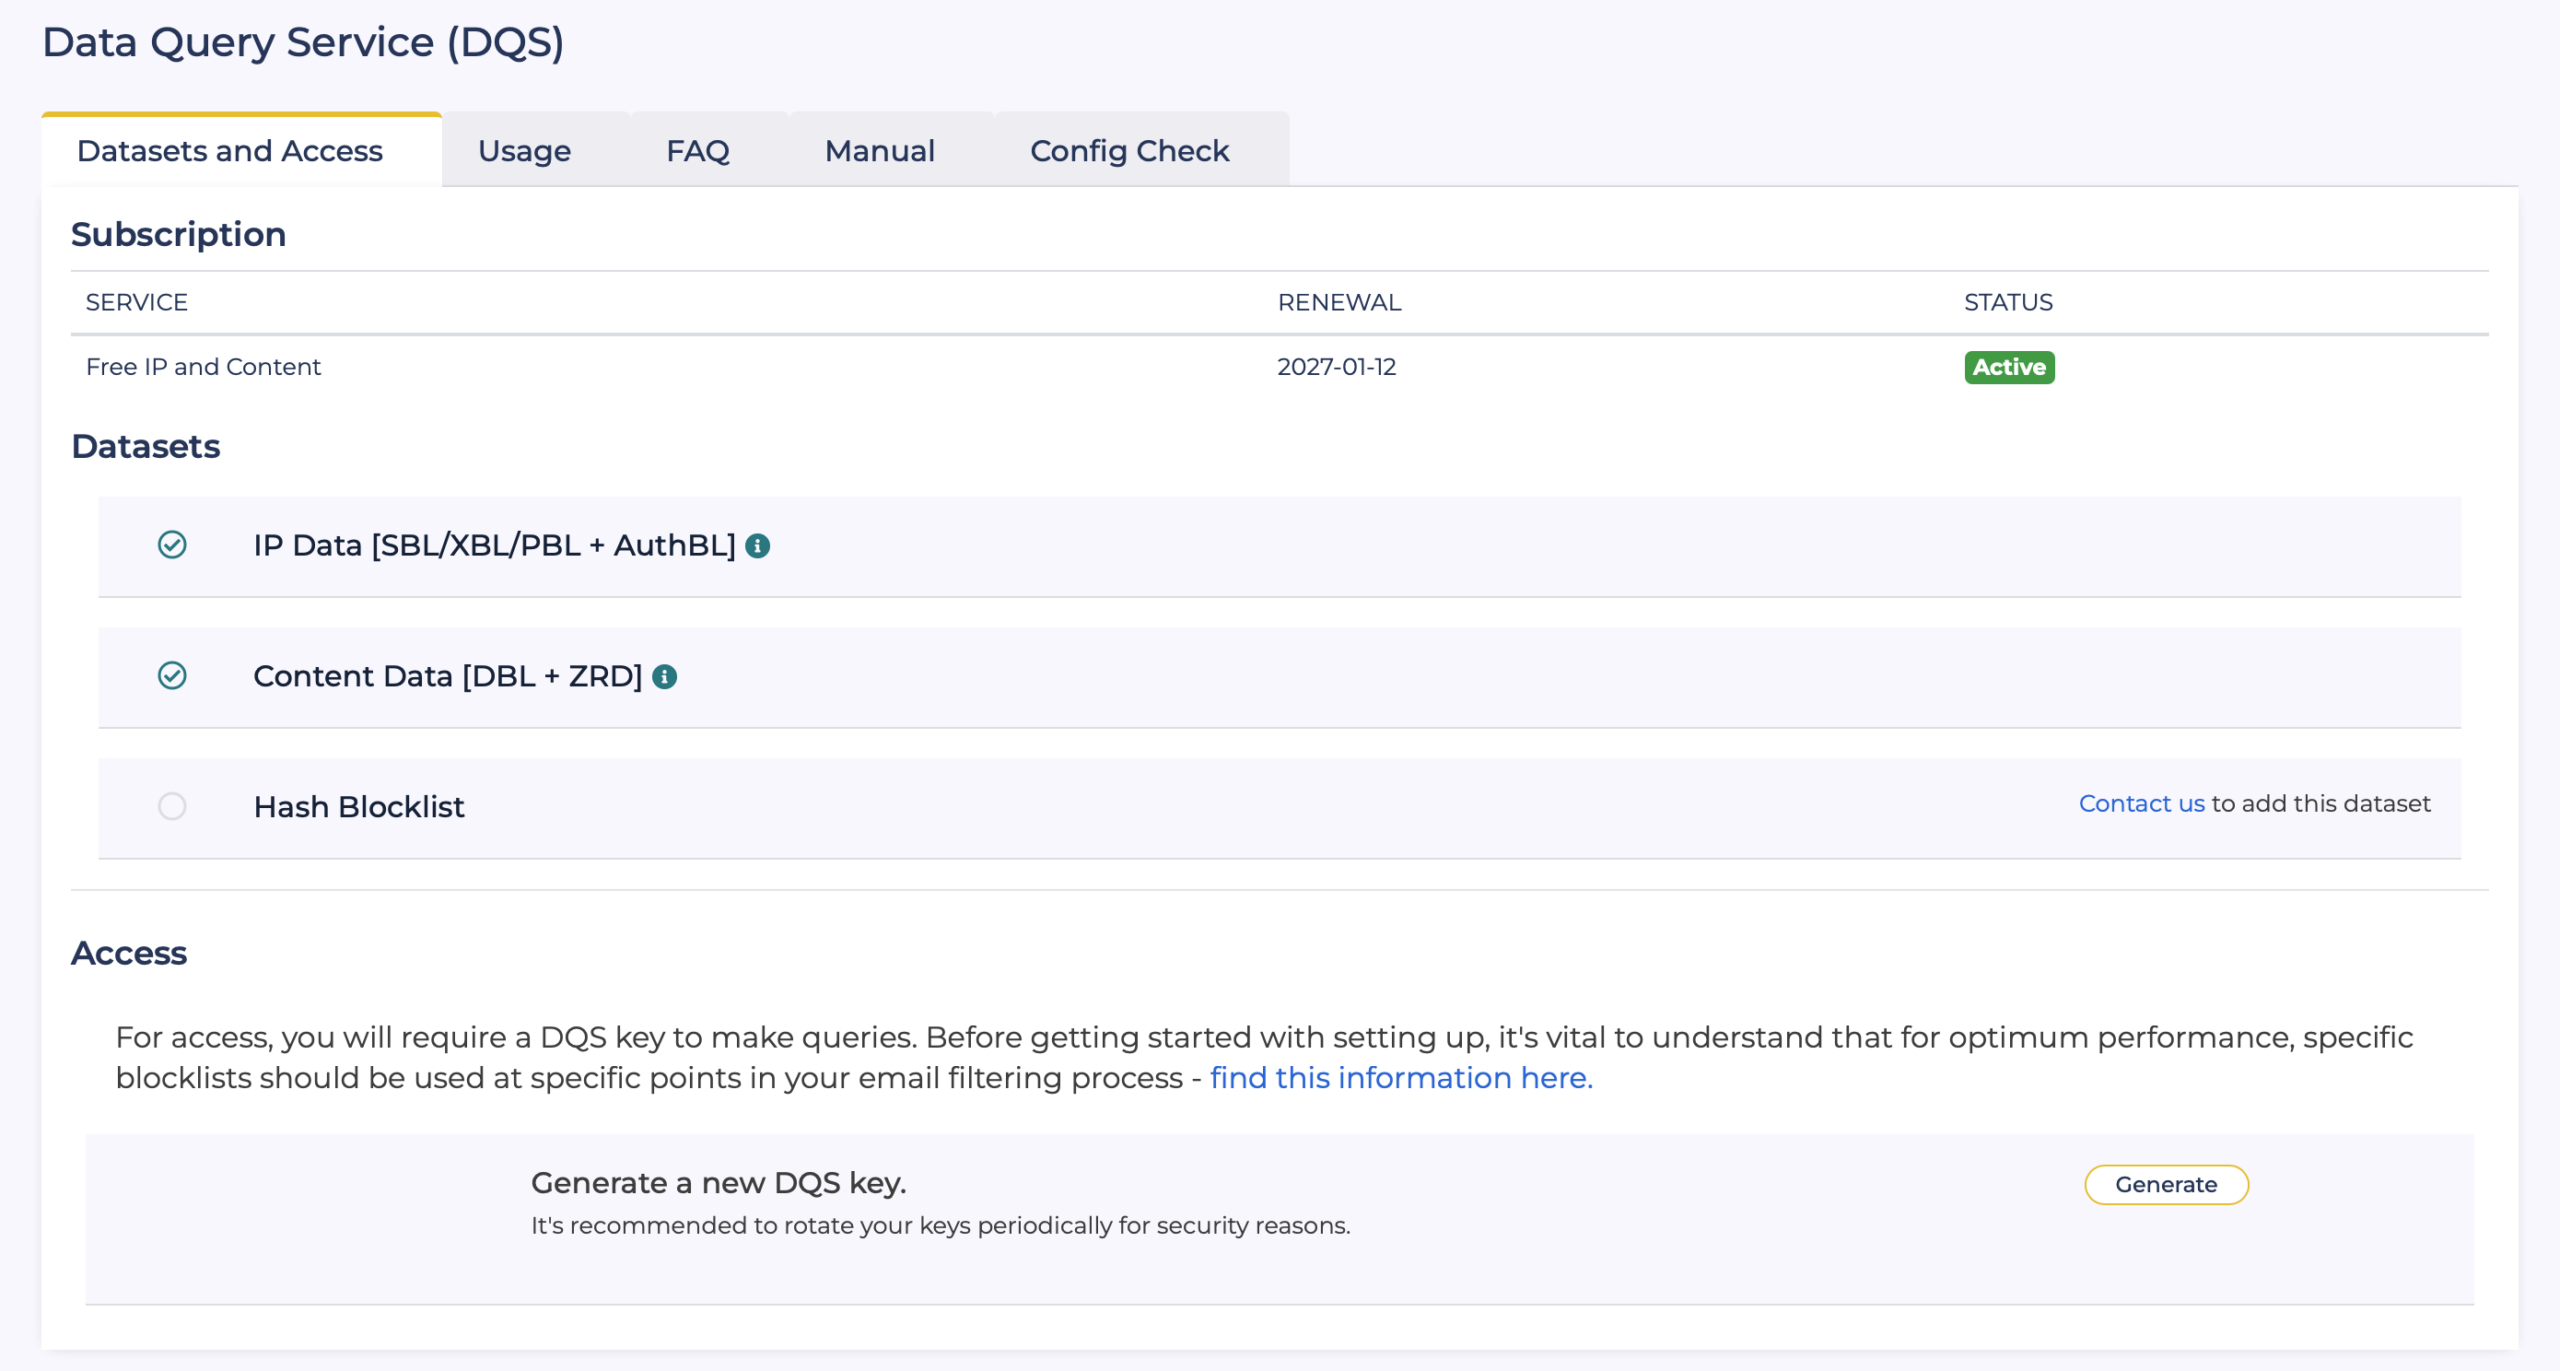Toggle IP Data dataset checkmark
The height and width of the screenshot is (1371, 2560).
tap(172, 545)
